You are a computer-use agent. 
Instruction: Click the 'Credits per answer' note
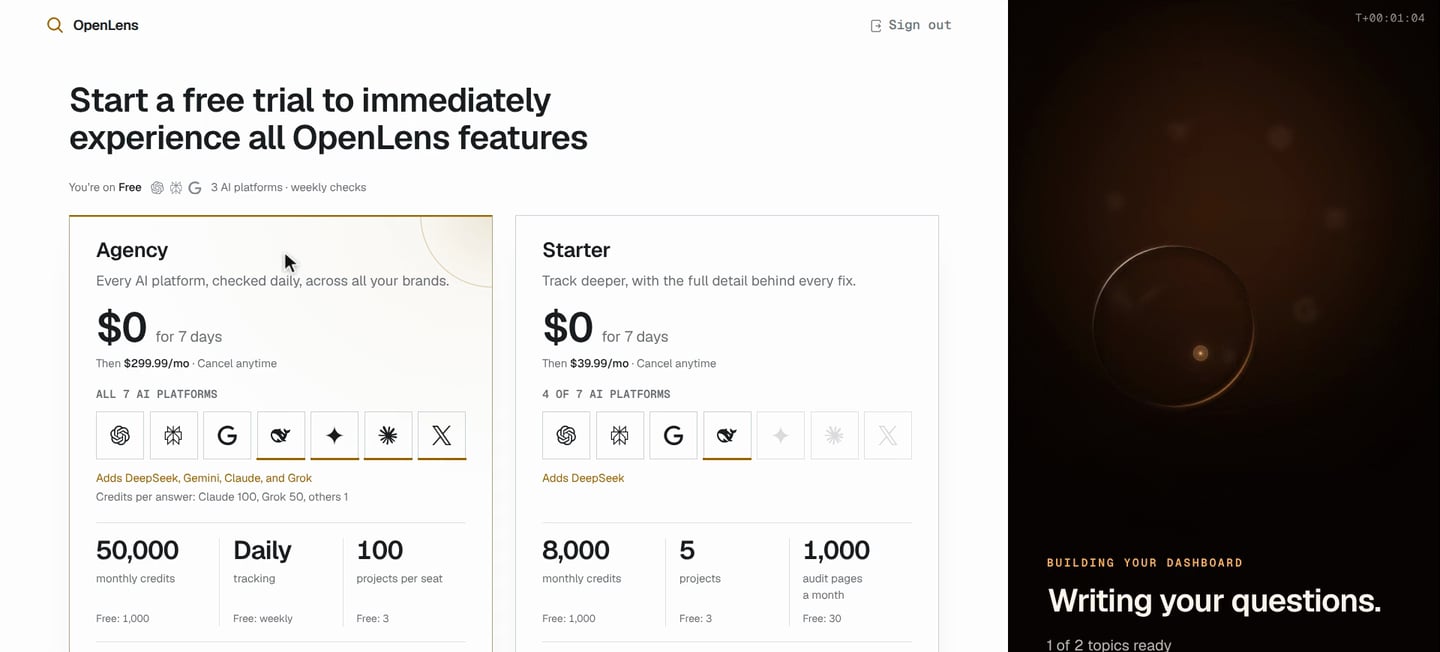(222, 497)
